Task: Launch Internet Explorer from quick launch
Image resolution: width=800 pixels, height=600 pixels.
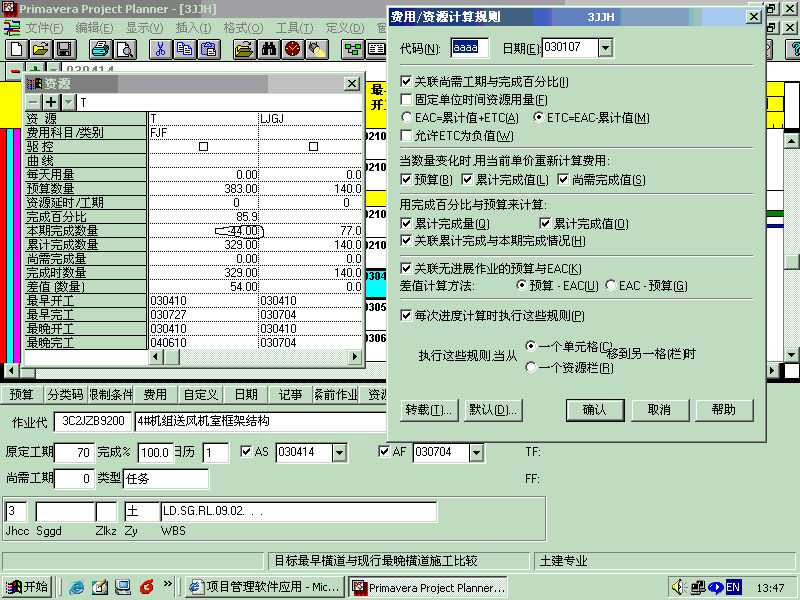Action: point(77,587)
